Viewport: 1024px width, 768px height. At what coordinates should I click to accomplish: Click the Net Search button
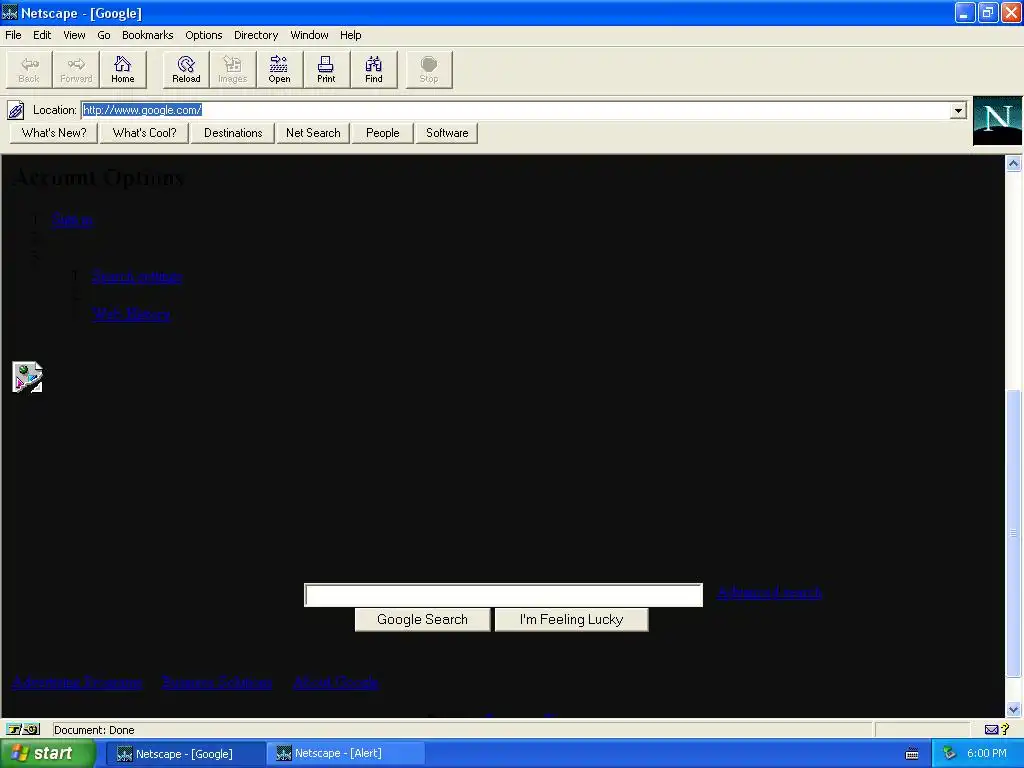pyautogui.click(x=313, y=133)
